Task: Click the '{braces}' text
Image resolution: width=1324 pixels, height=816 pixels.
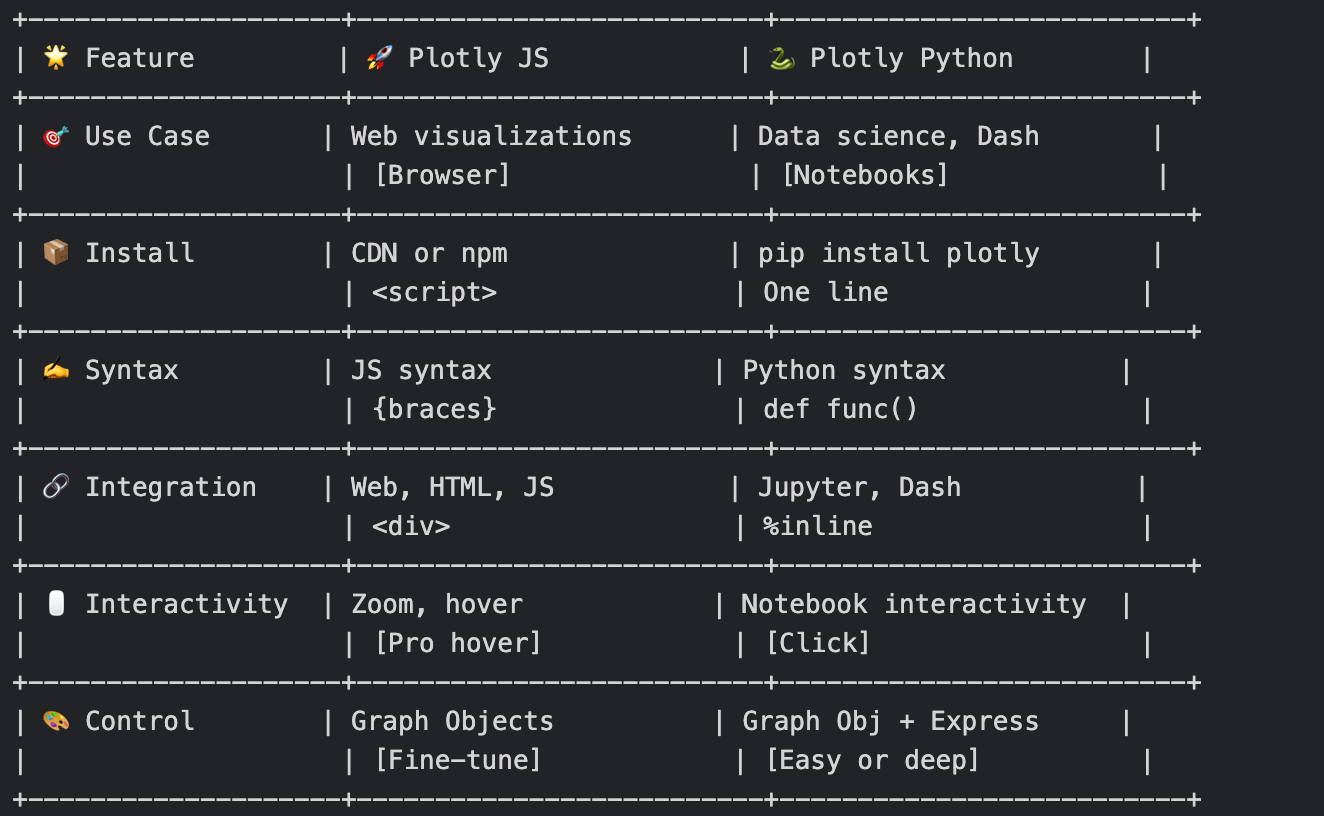Action: tap(434, 410)
